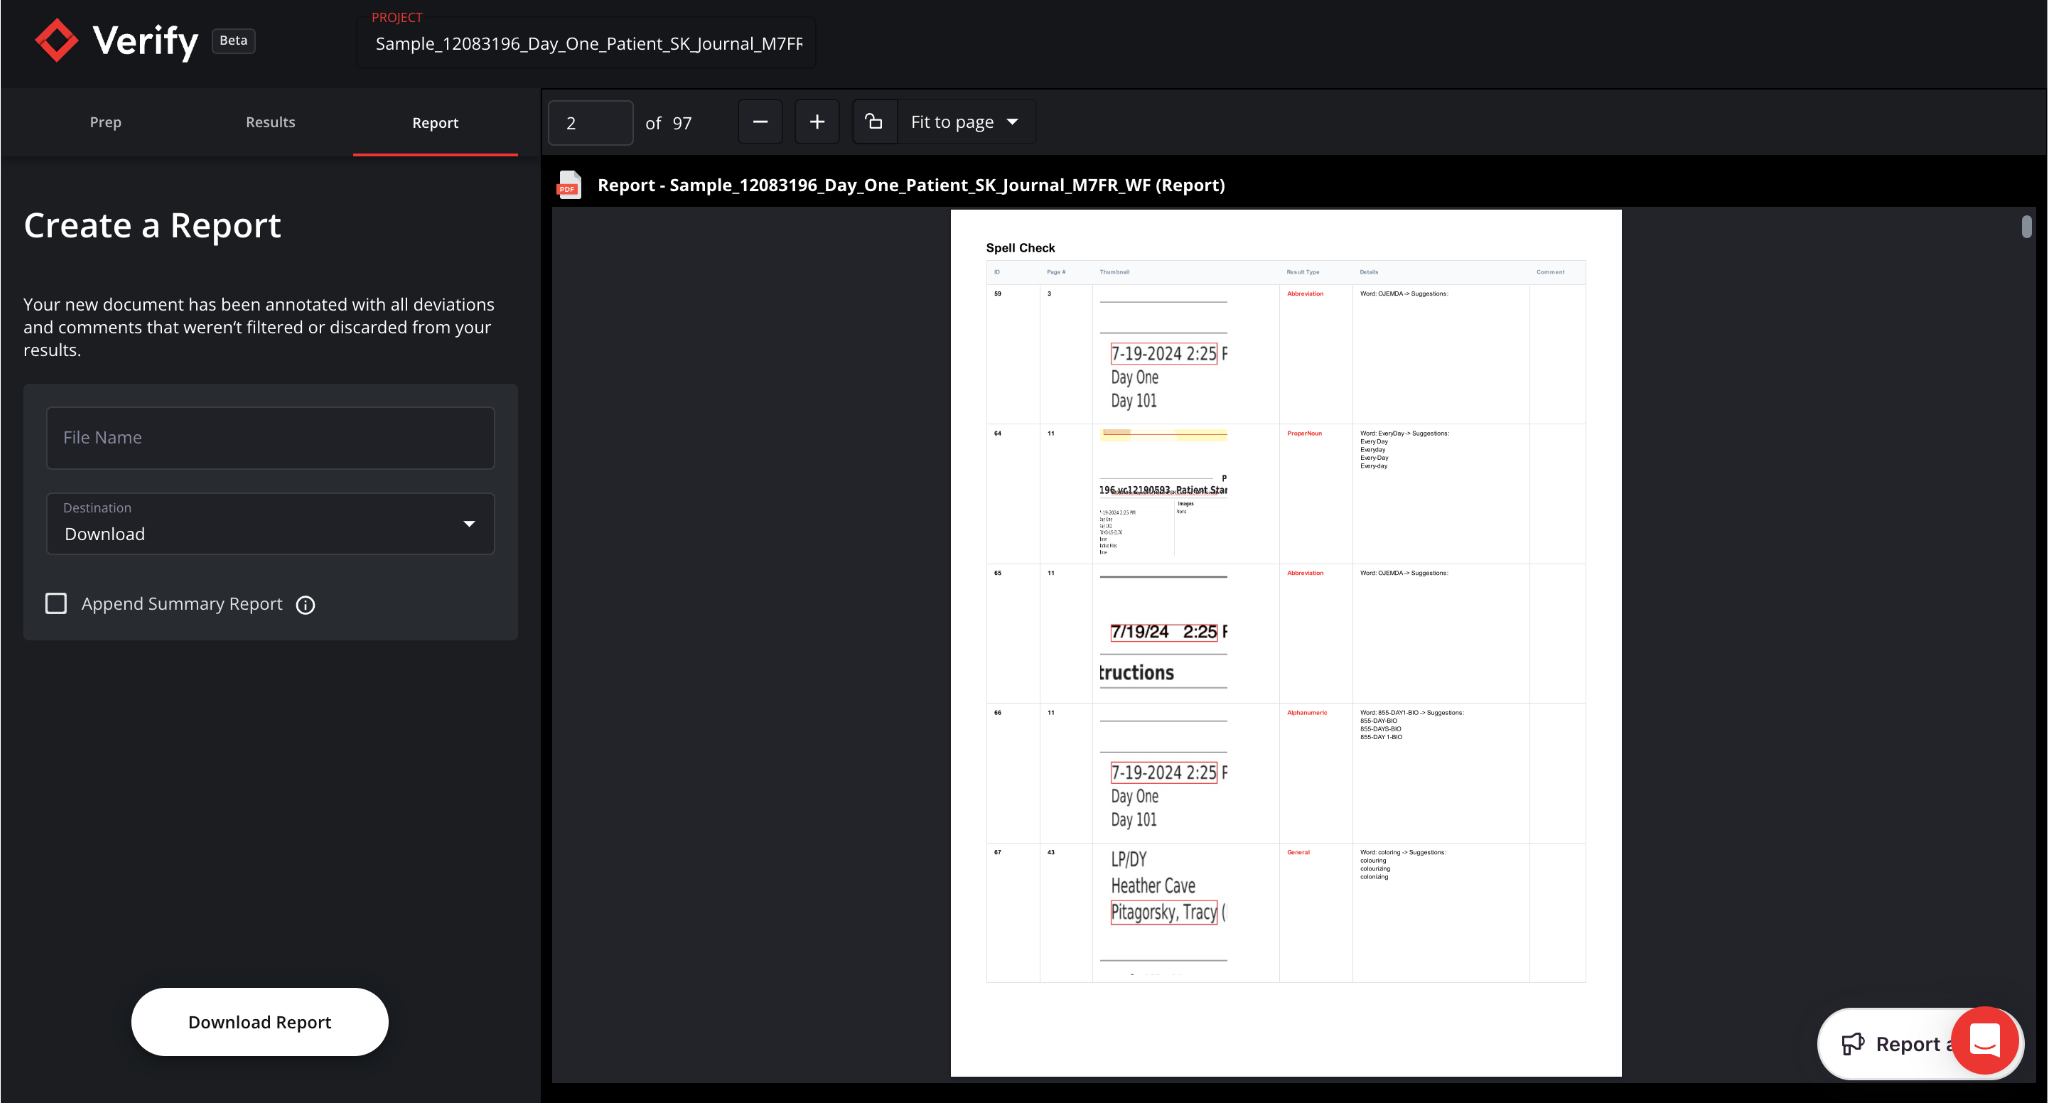Click the PDF file icon
Image resolution: width=2048 pixels, height=1103 pixels.
569,185
